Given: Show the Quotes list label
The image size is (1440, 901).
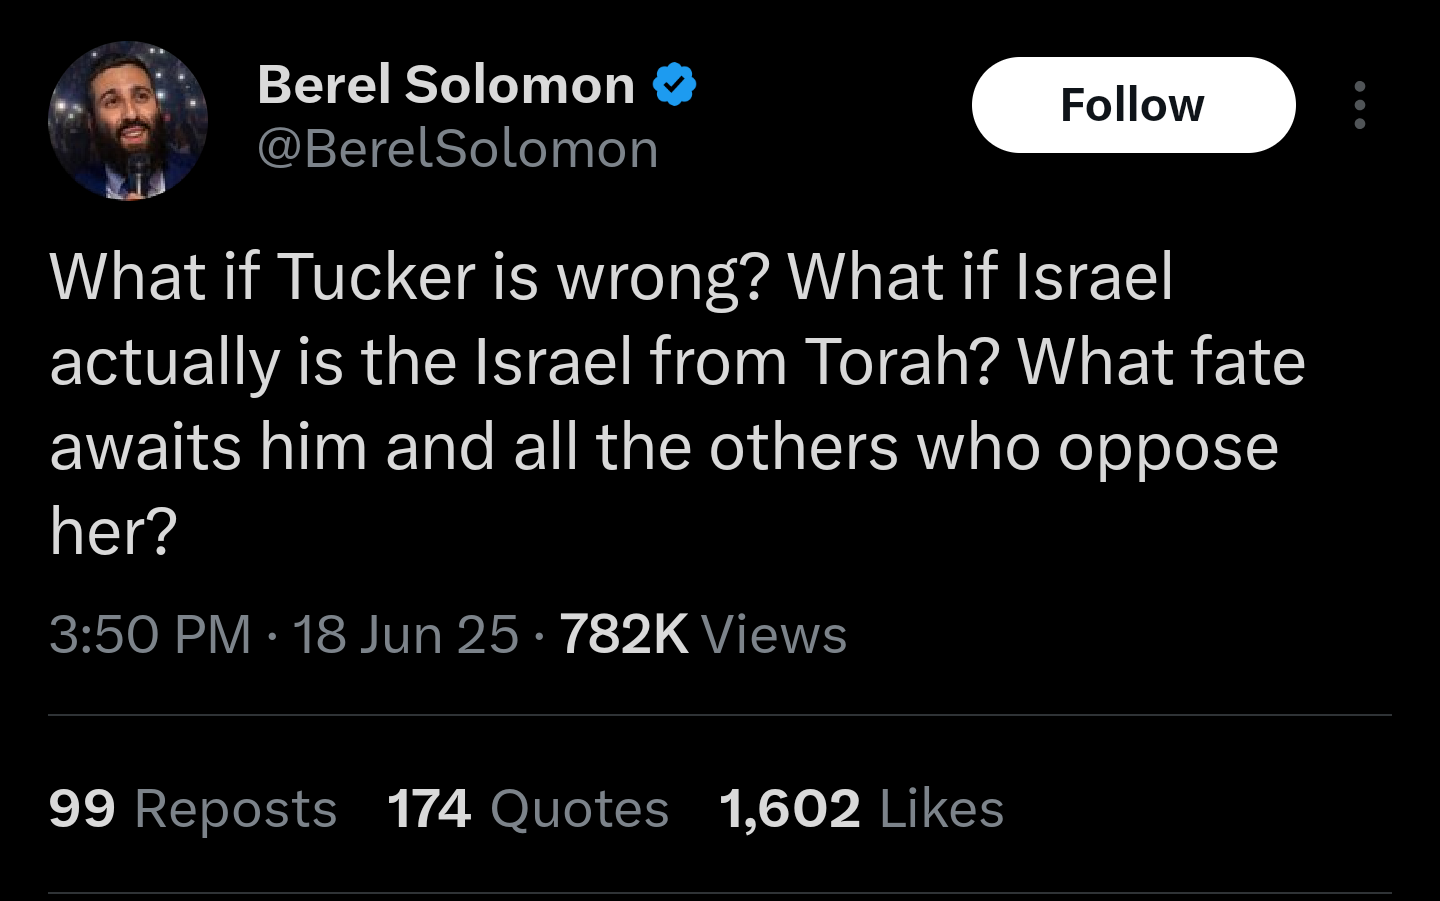Looking at the screenshot, I should (579, 809).
